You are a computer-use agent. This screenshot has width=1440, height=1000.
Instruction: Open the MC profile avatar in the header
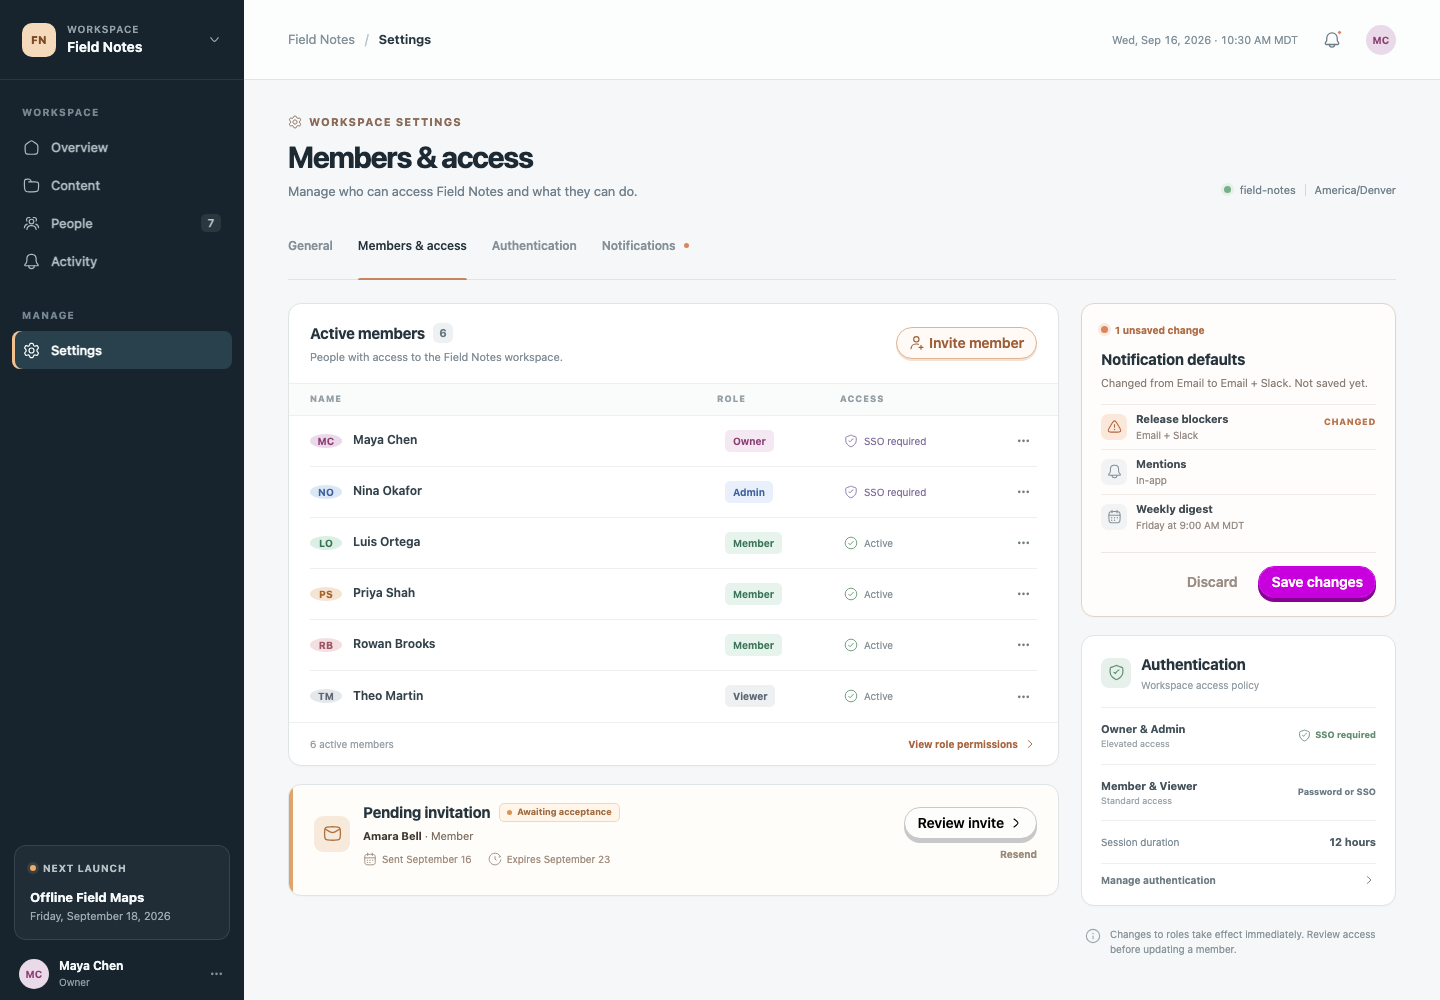tap(1381, 40)
